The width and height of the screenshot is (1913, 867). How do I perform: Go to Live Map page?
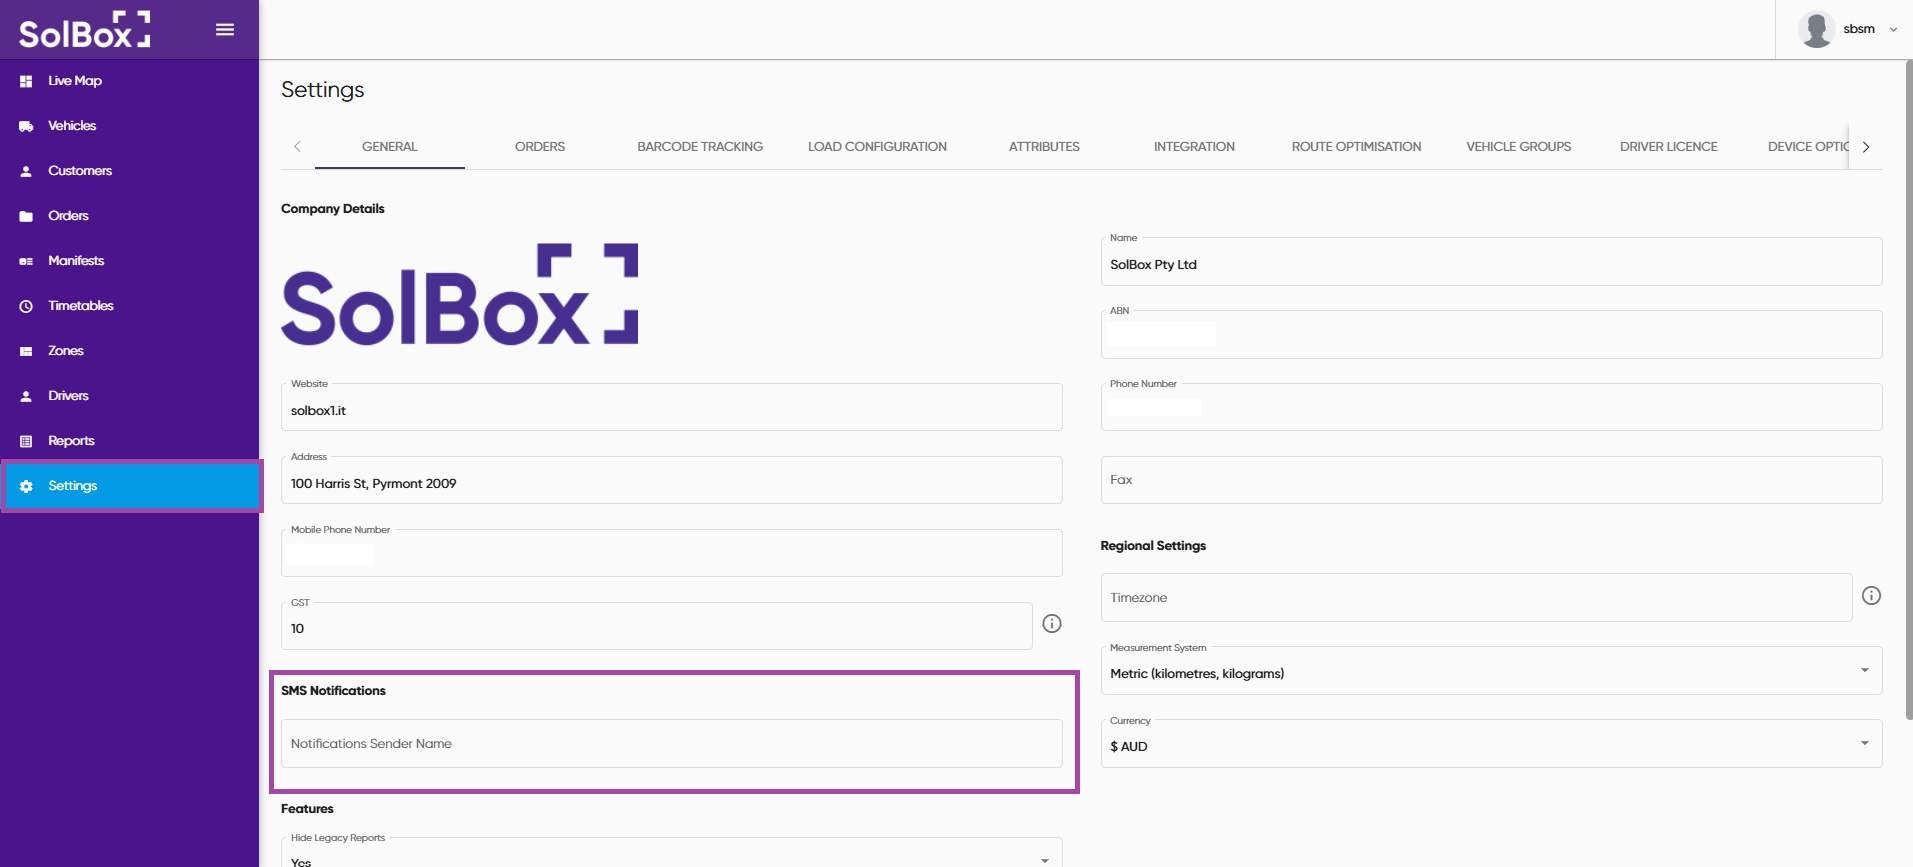(130, 81)
